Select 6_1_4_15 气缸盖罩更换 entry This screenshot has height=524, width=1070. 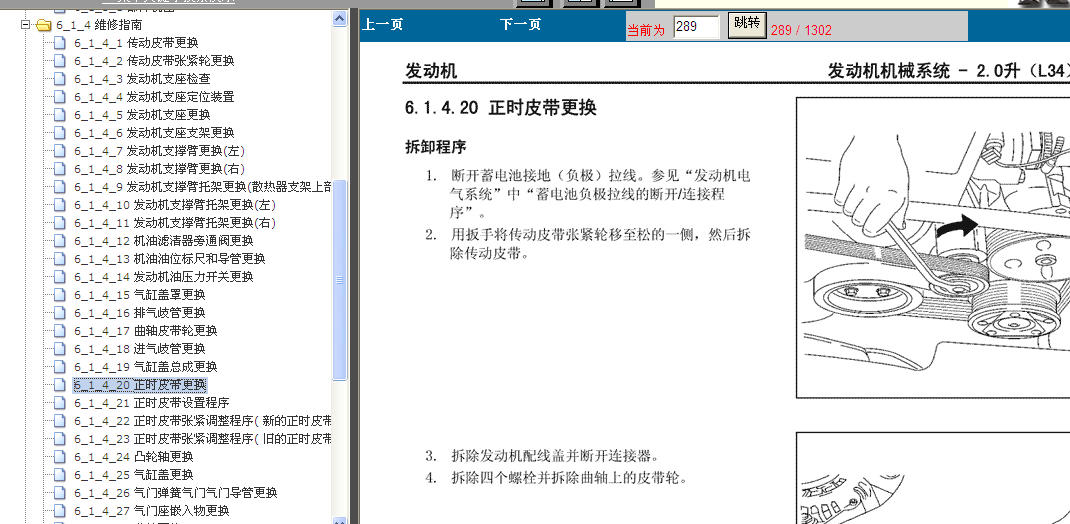[x=140, y=295]
